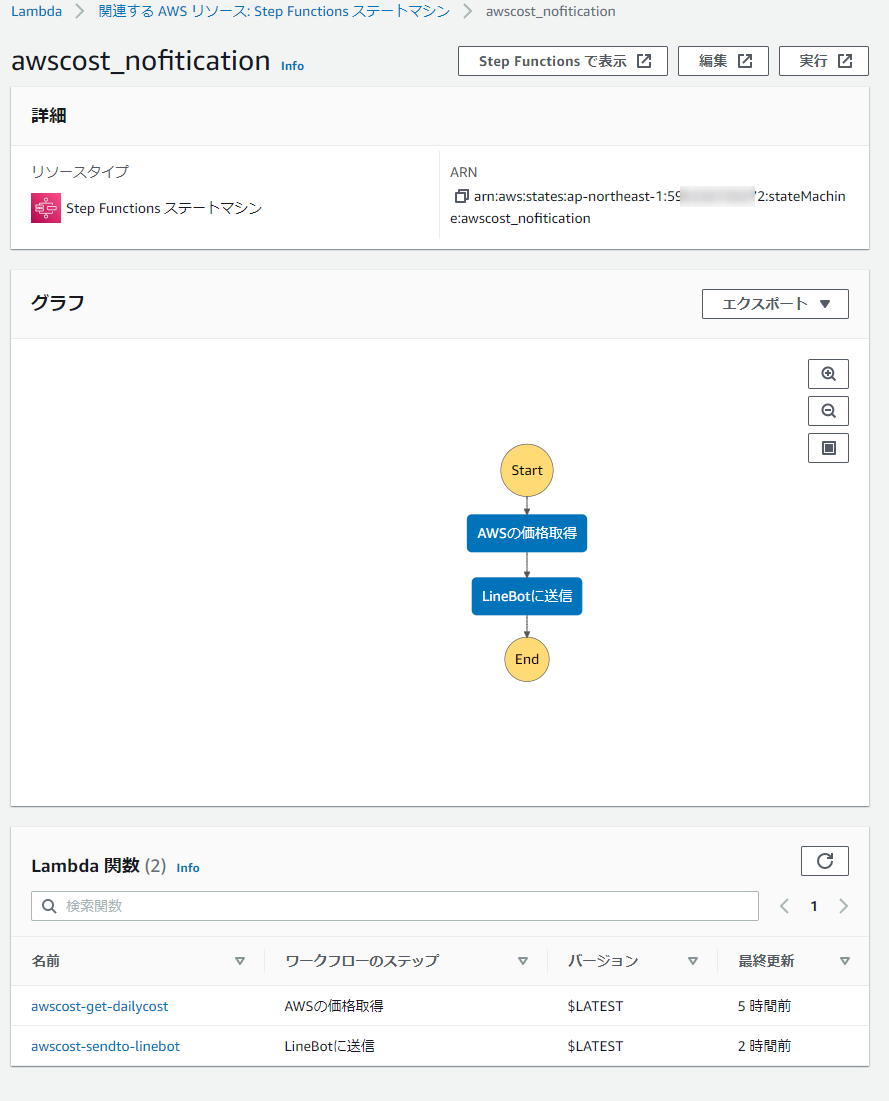This screenshot has height=1101, width=889.
Task: Click Info link beside awscost_nofitication title
Action: coord(292,65)
